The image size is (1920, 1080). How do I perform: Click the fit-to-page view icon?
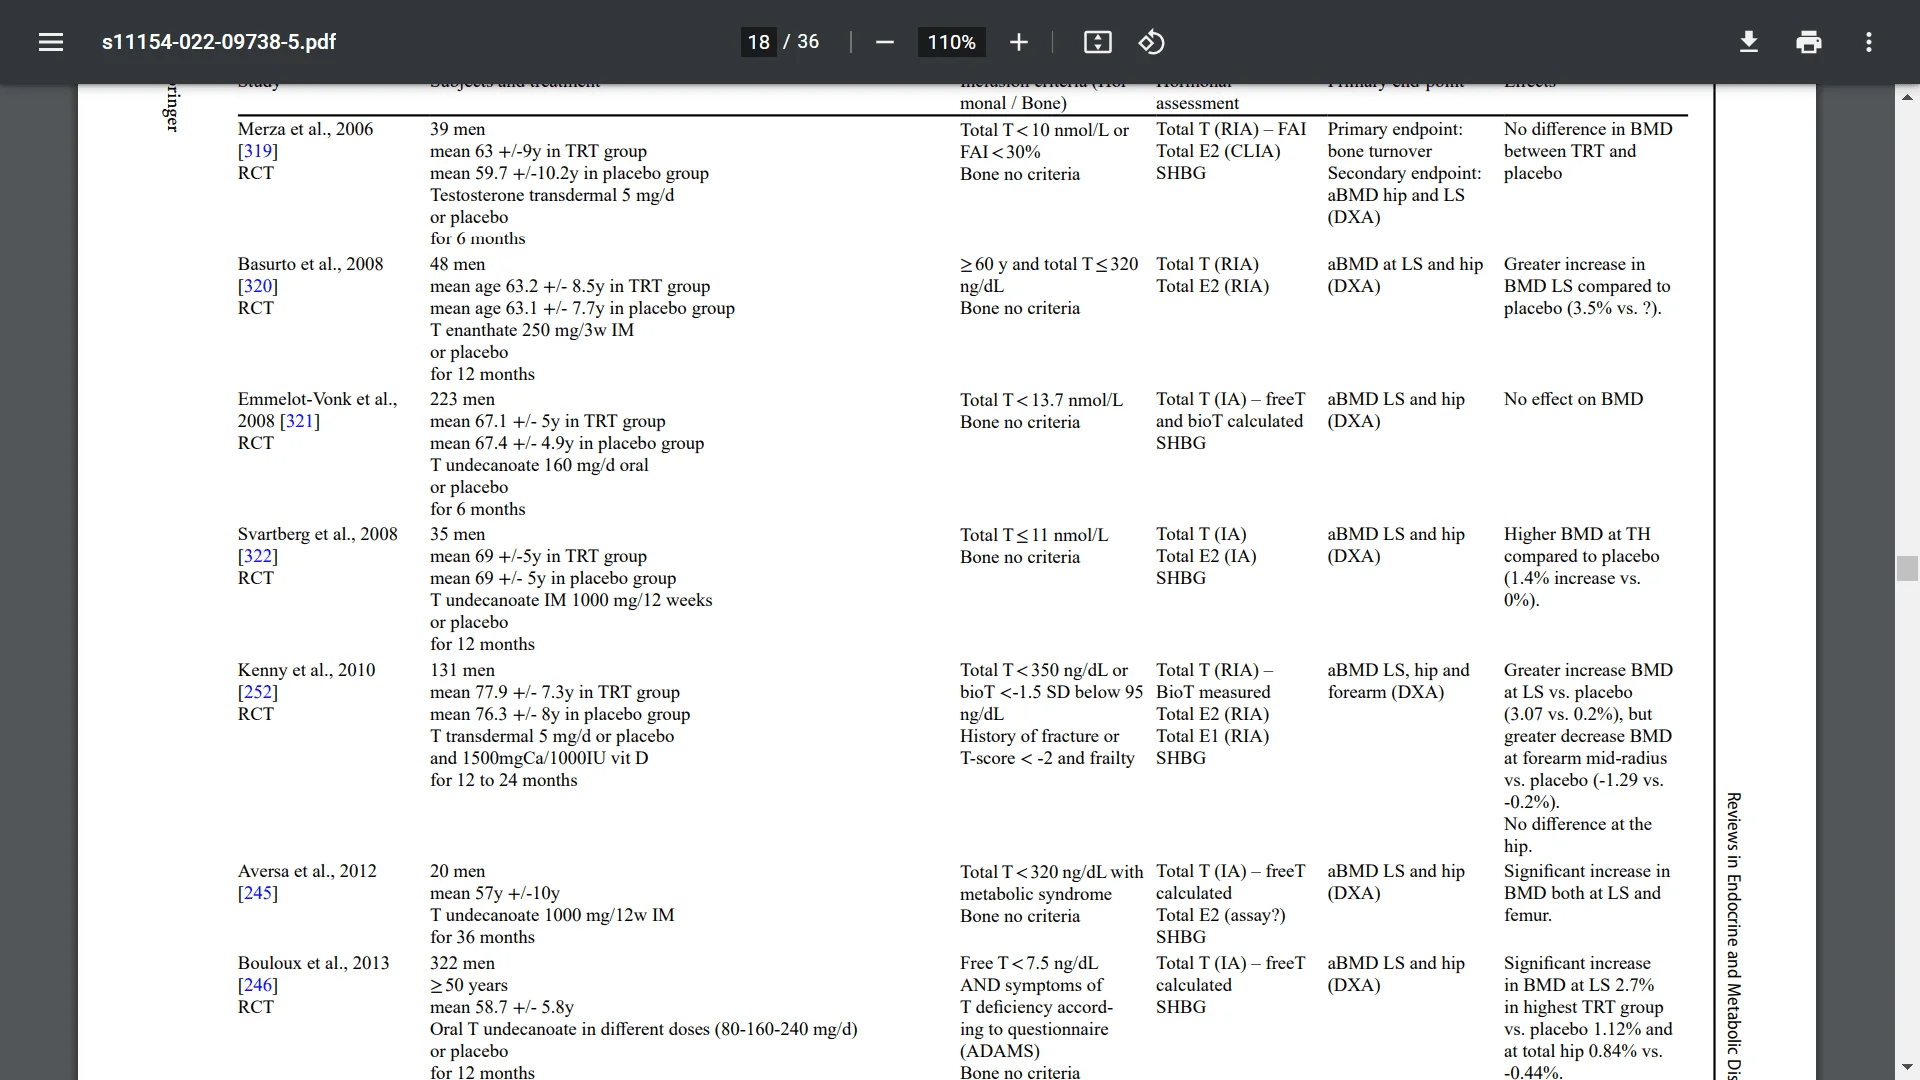[1097, 42]
